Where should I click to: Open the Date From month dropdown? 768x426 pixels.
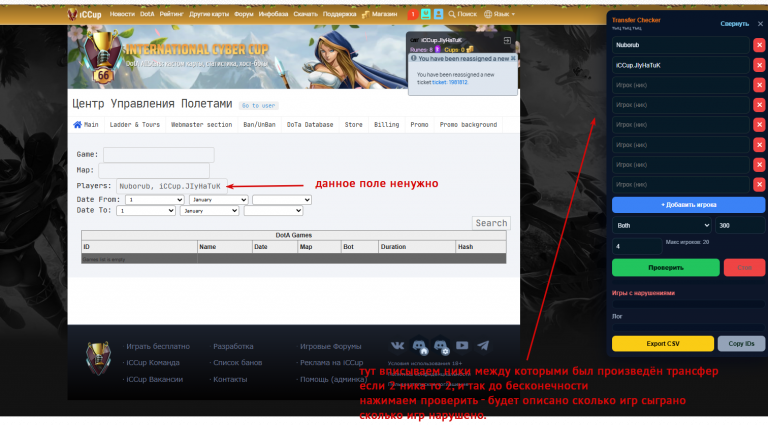point(218,200)
